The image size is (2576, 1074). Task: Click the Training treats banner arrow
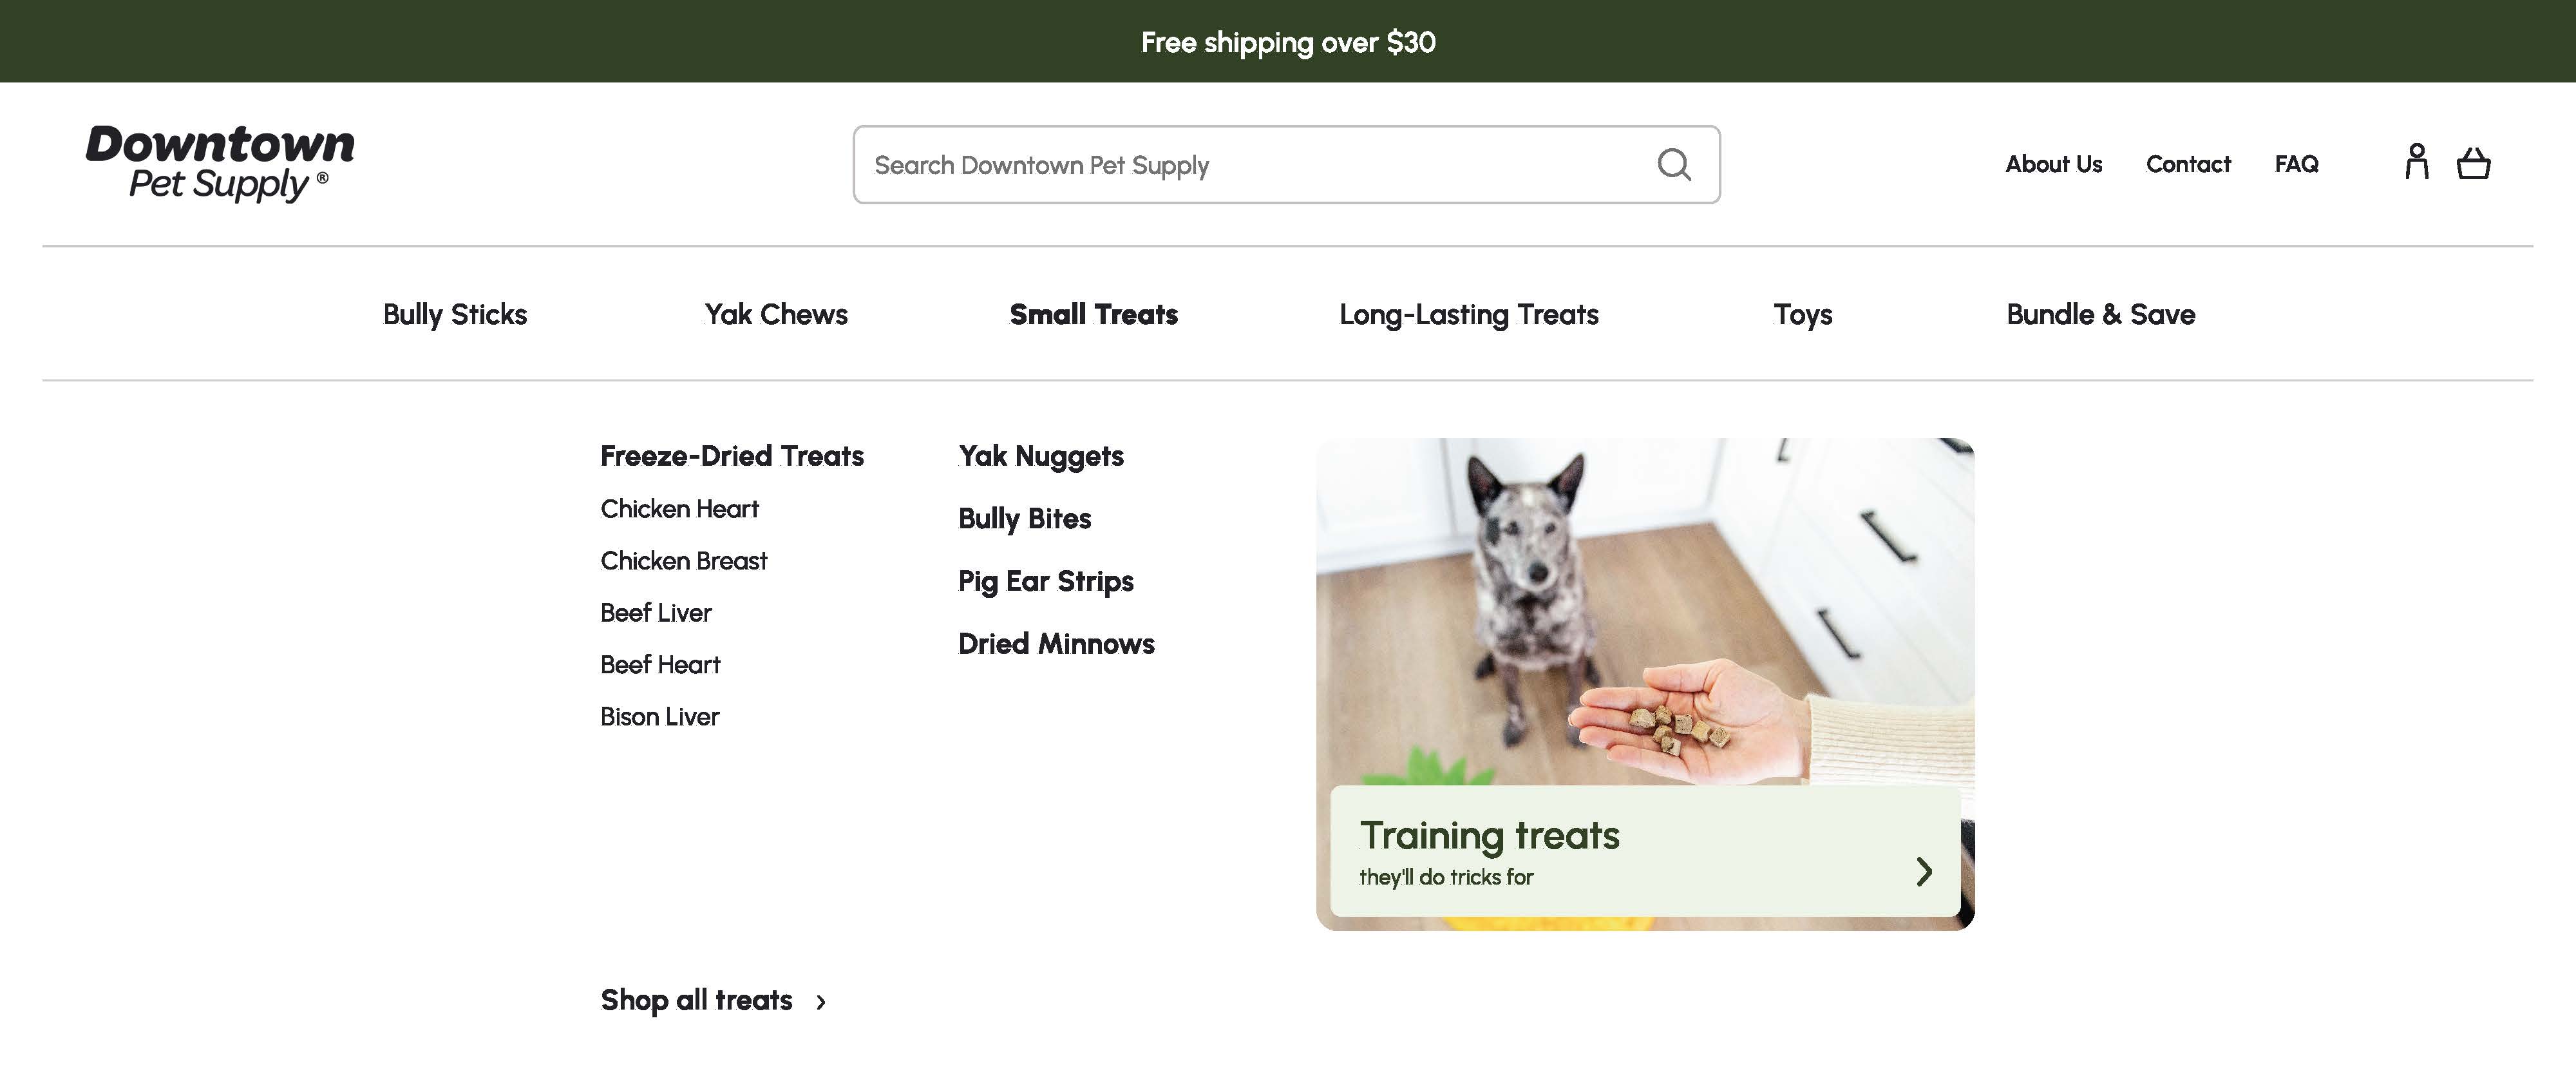(x=1923, y=871)
